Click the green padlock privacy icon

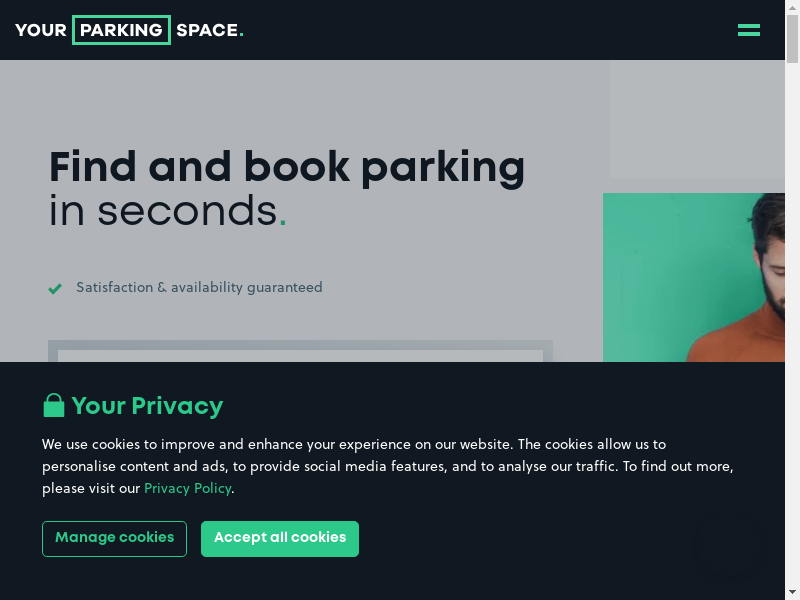[53, 405]
